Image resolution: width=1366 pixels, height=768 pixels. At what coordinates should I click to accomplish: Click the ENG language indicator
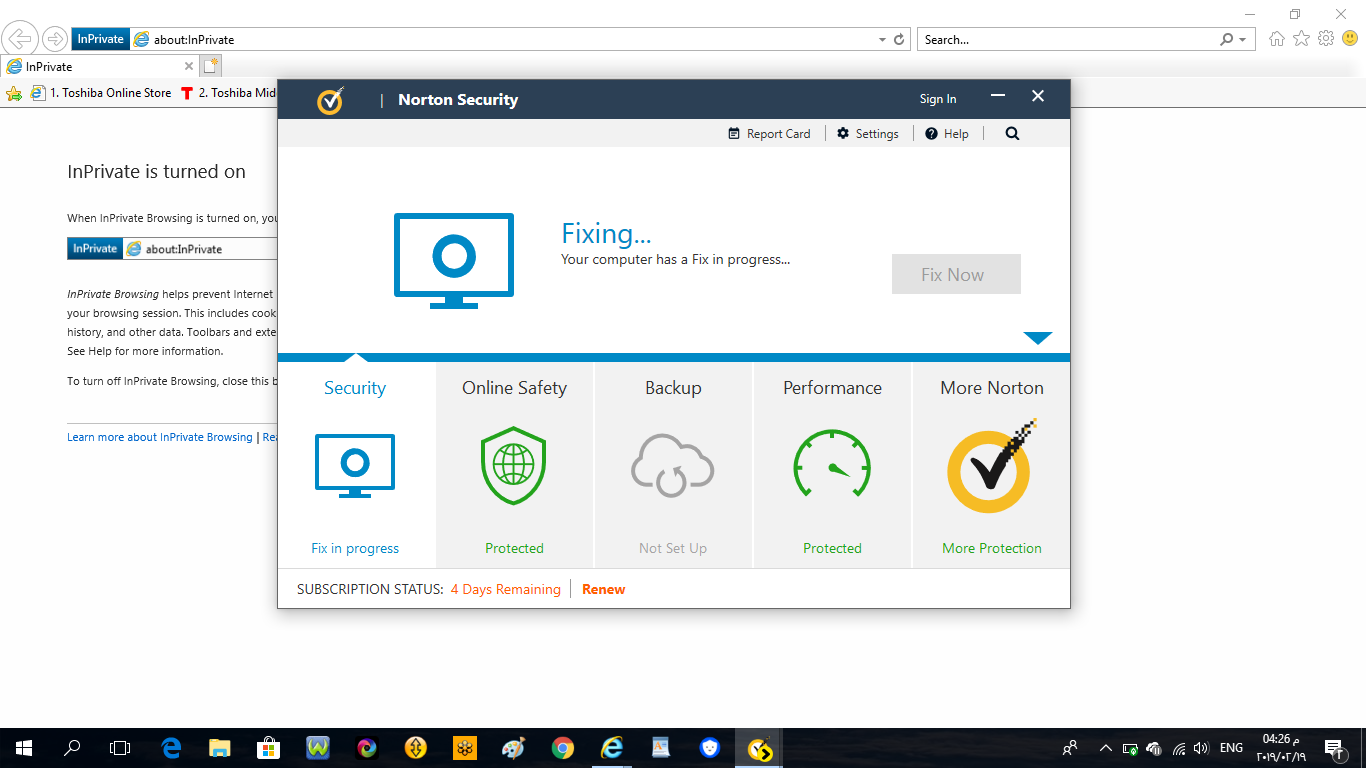pos(1231,747)
